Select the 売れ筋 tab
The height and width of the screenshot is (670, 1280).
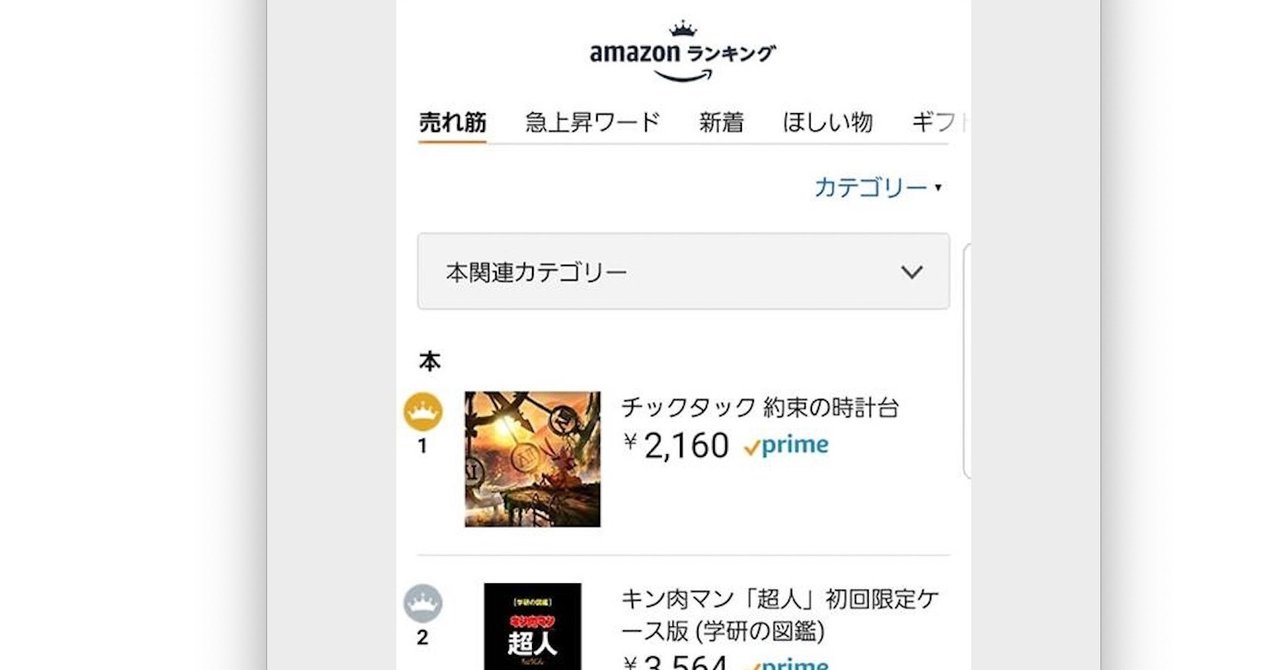pyautogui.click(x=452, y=123)
